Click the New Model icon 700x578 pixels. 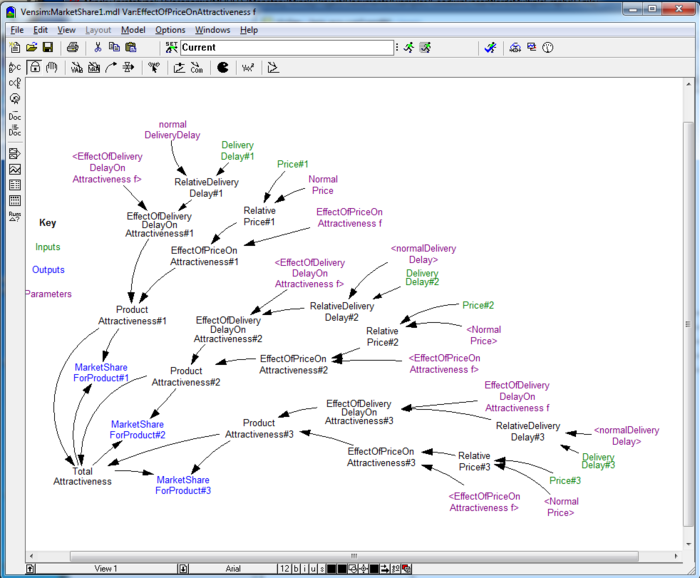coord(15,47)
